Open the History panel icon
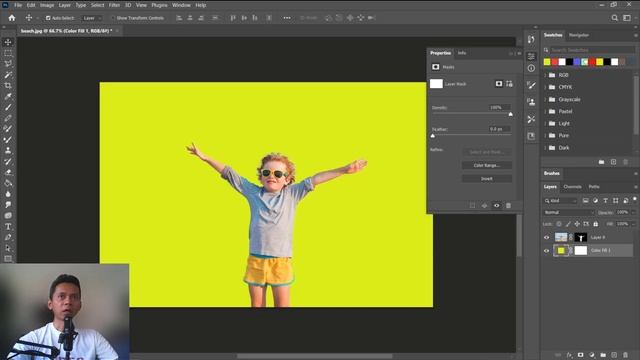 [x=531, y=39]
